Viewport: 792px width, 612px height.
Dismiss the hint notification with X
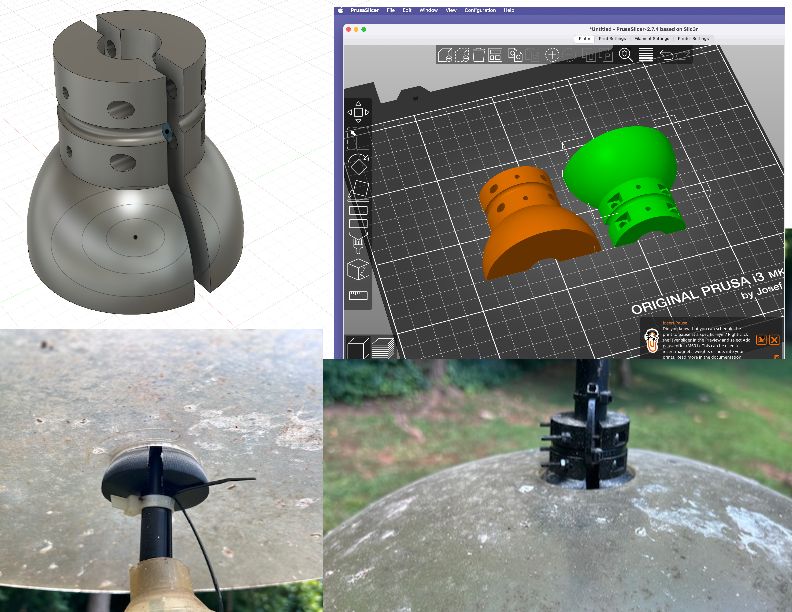(x=773, y=340)
